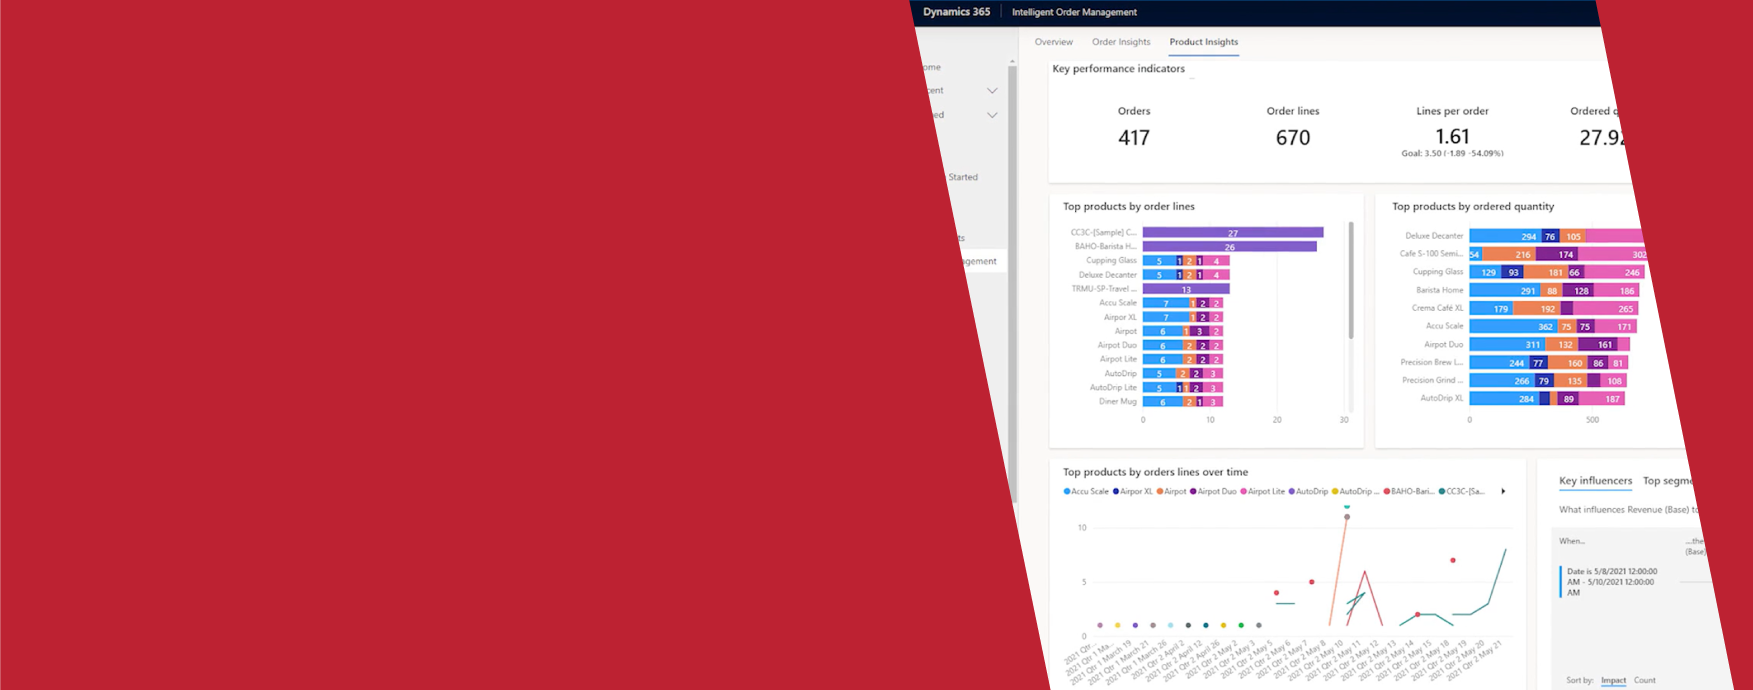Click the Airpor XL legend dot
The image size is (1753, 690).
1116,492
